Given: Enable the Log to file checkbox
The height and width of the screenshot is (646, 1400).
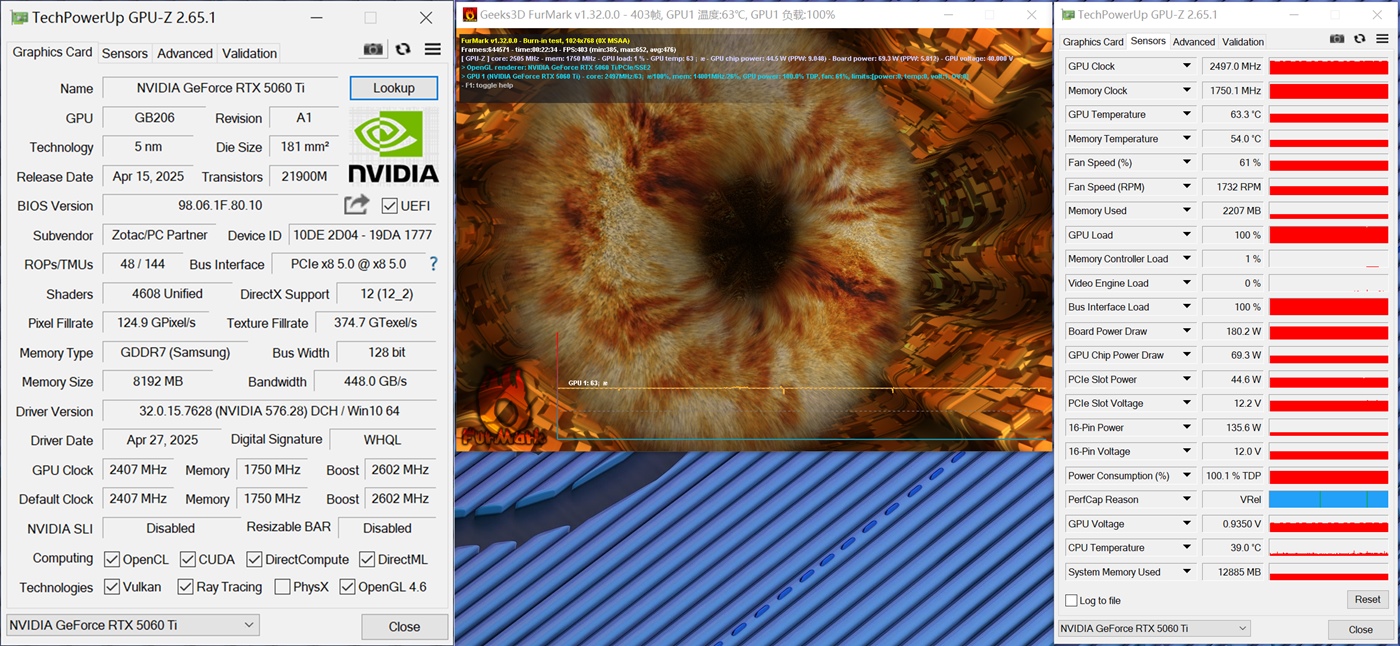Looking at the screenshot, I should point(1071,600).
